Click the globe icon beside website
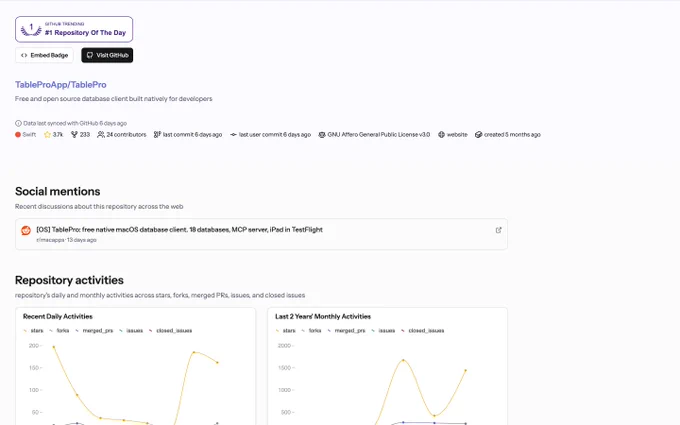 [441, 134]
